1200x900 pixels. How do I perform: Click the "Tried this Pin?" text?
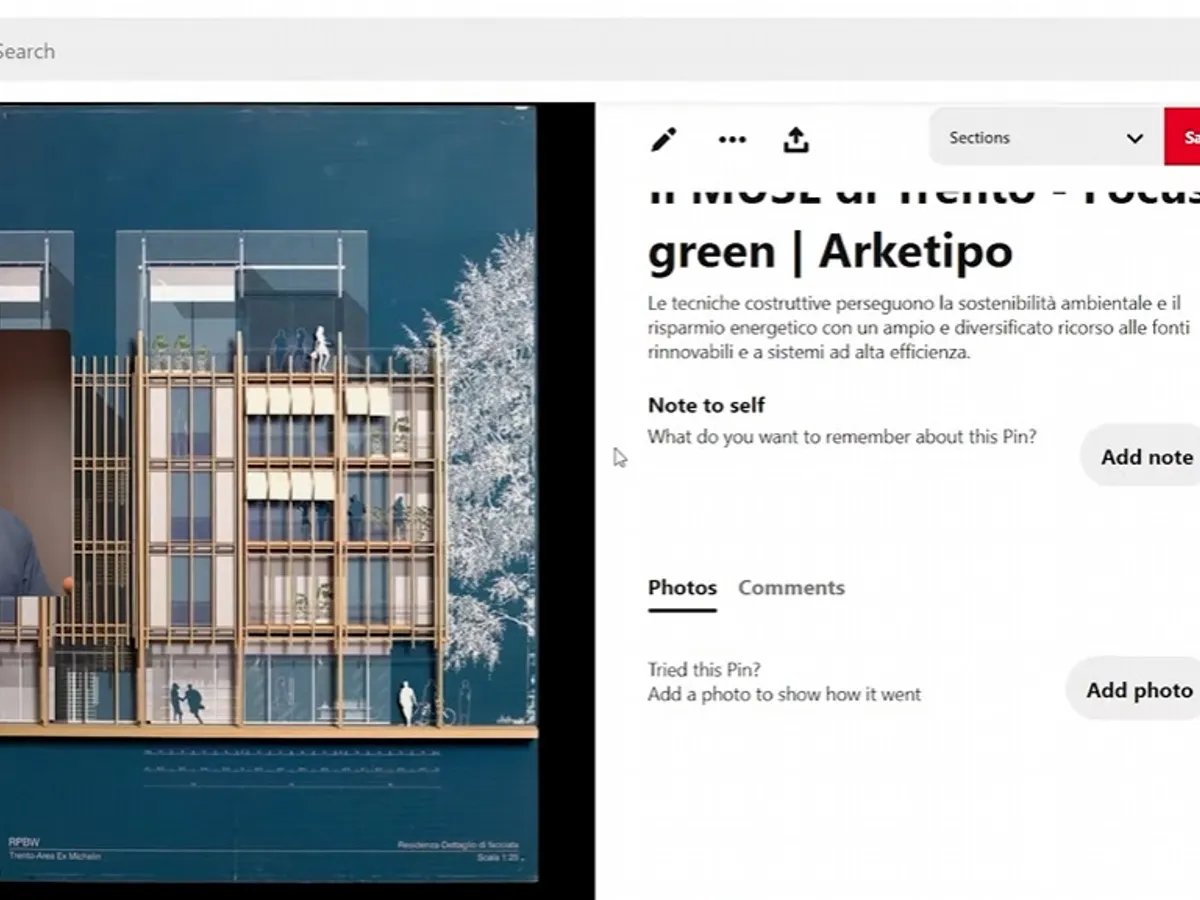tap(704, 670)
